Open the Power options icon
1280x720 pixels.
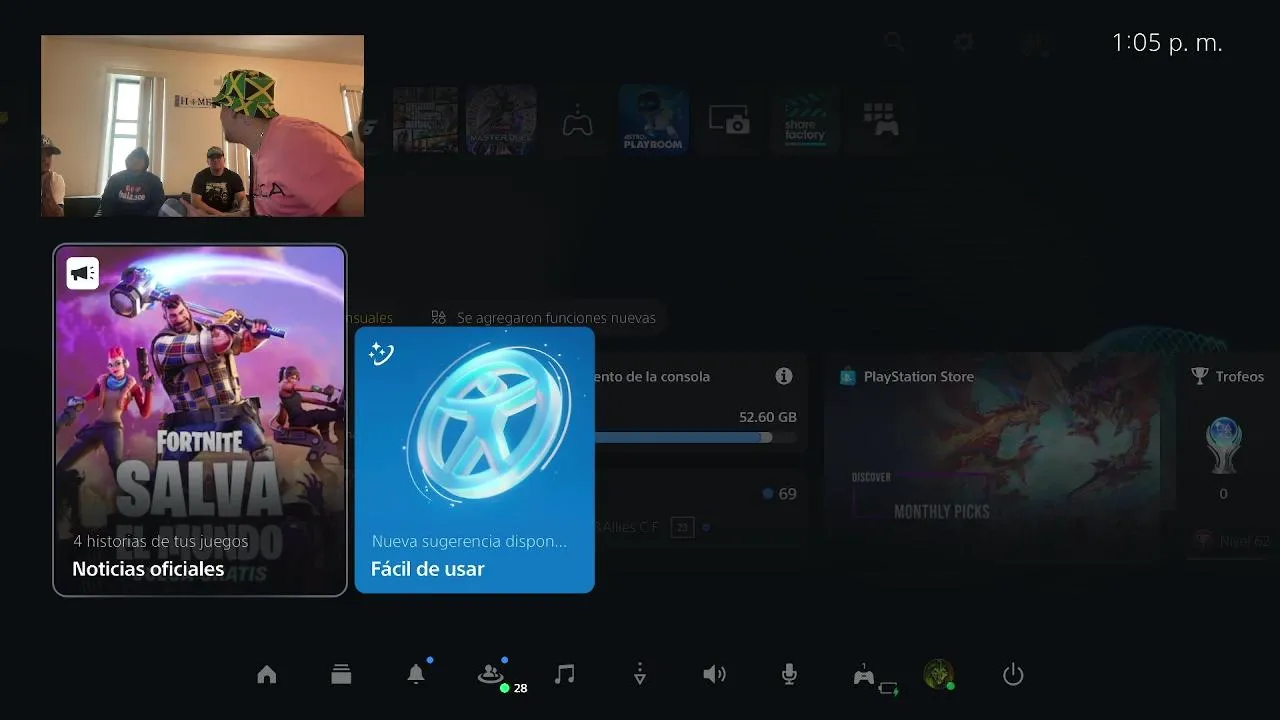click(x=1013, y=675)
